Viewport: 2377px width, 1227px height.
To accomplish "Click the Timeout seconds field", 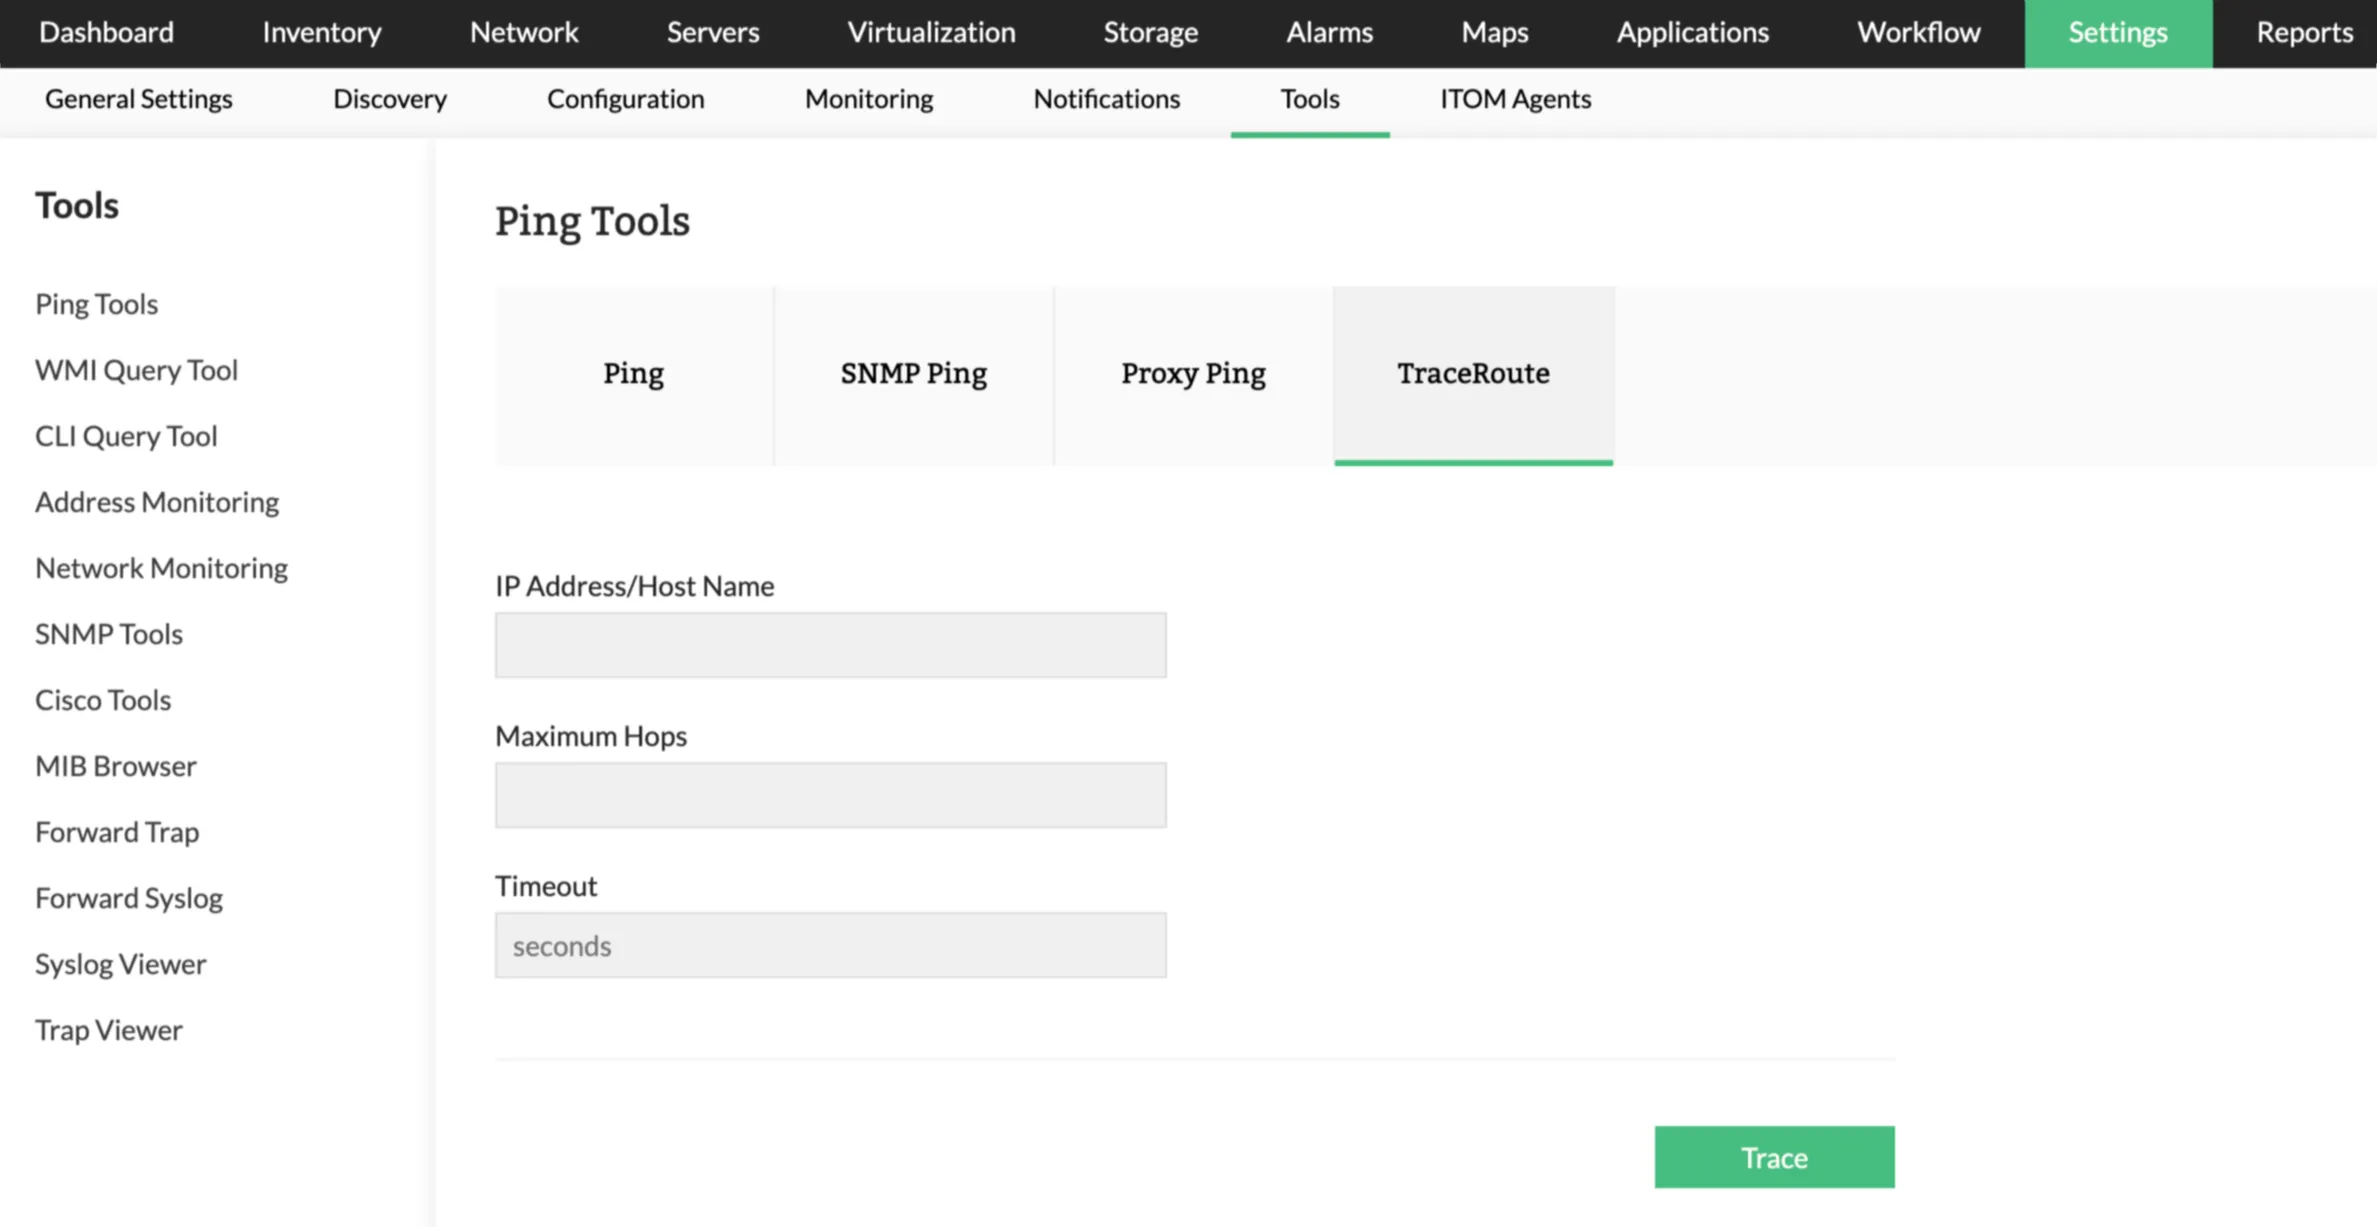I will (x=830, y=944).
